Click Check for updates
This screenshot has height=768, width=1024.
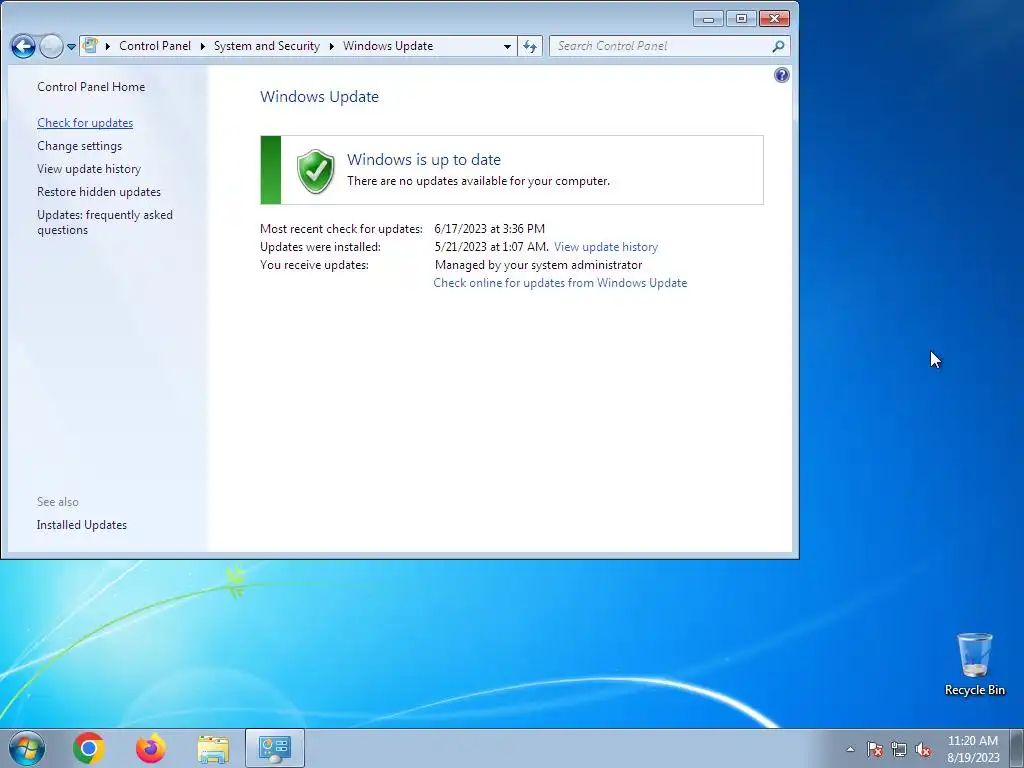[85, 123]
